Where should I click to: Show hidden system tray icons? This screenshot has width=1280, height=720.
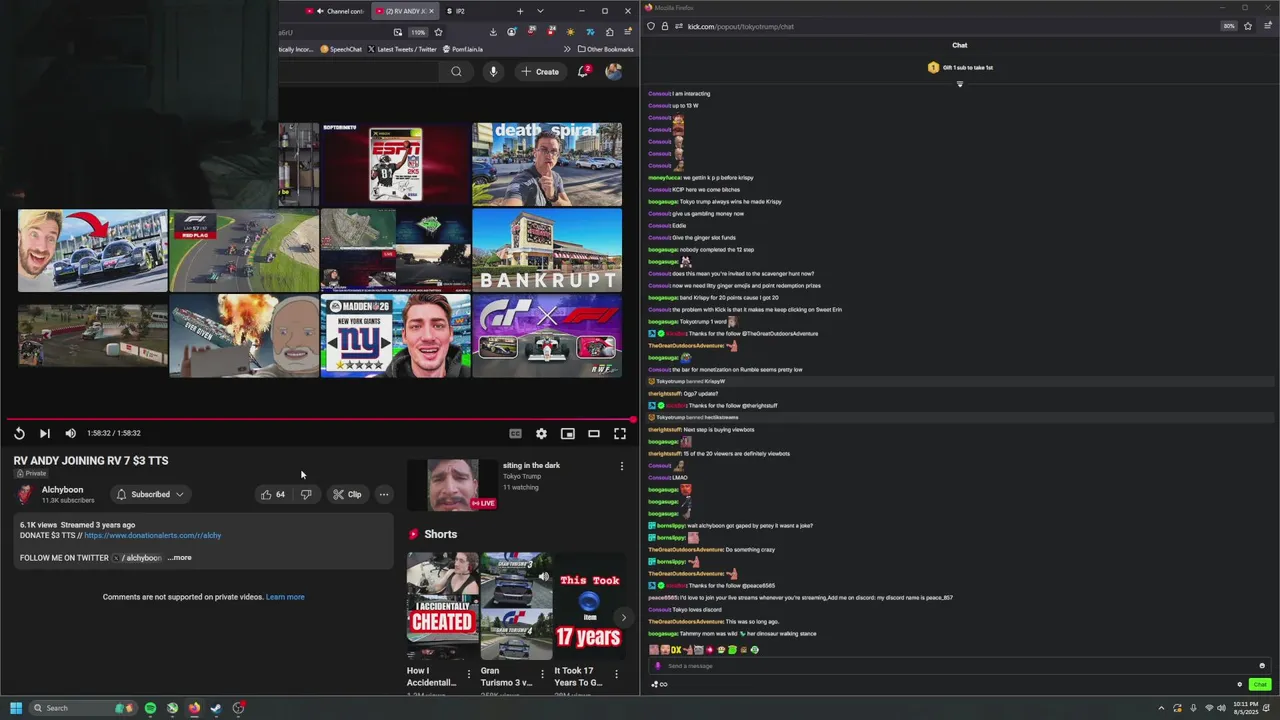click(x=1161, y=708)
